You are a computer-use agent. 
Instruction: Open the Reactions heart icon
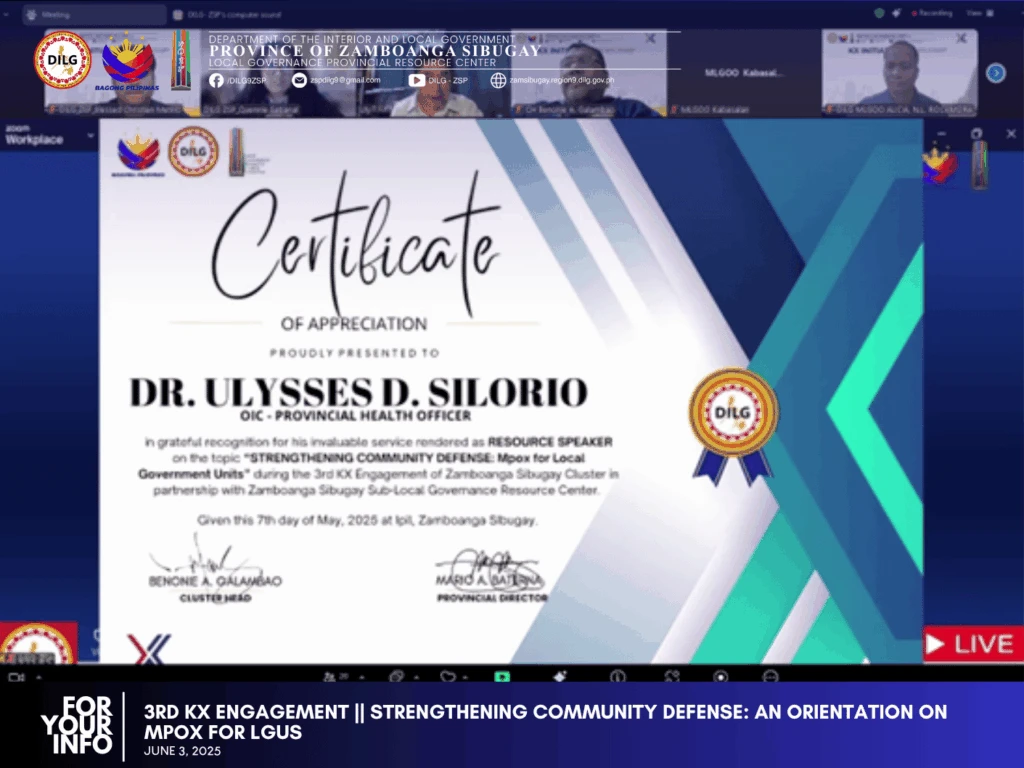point(448,677)
